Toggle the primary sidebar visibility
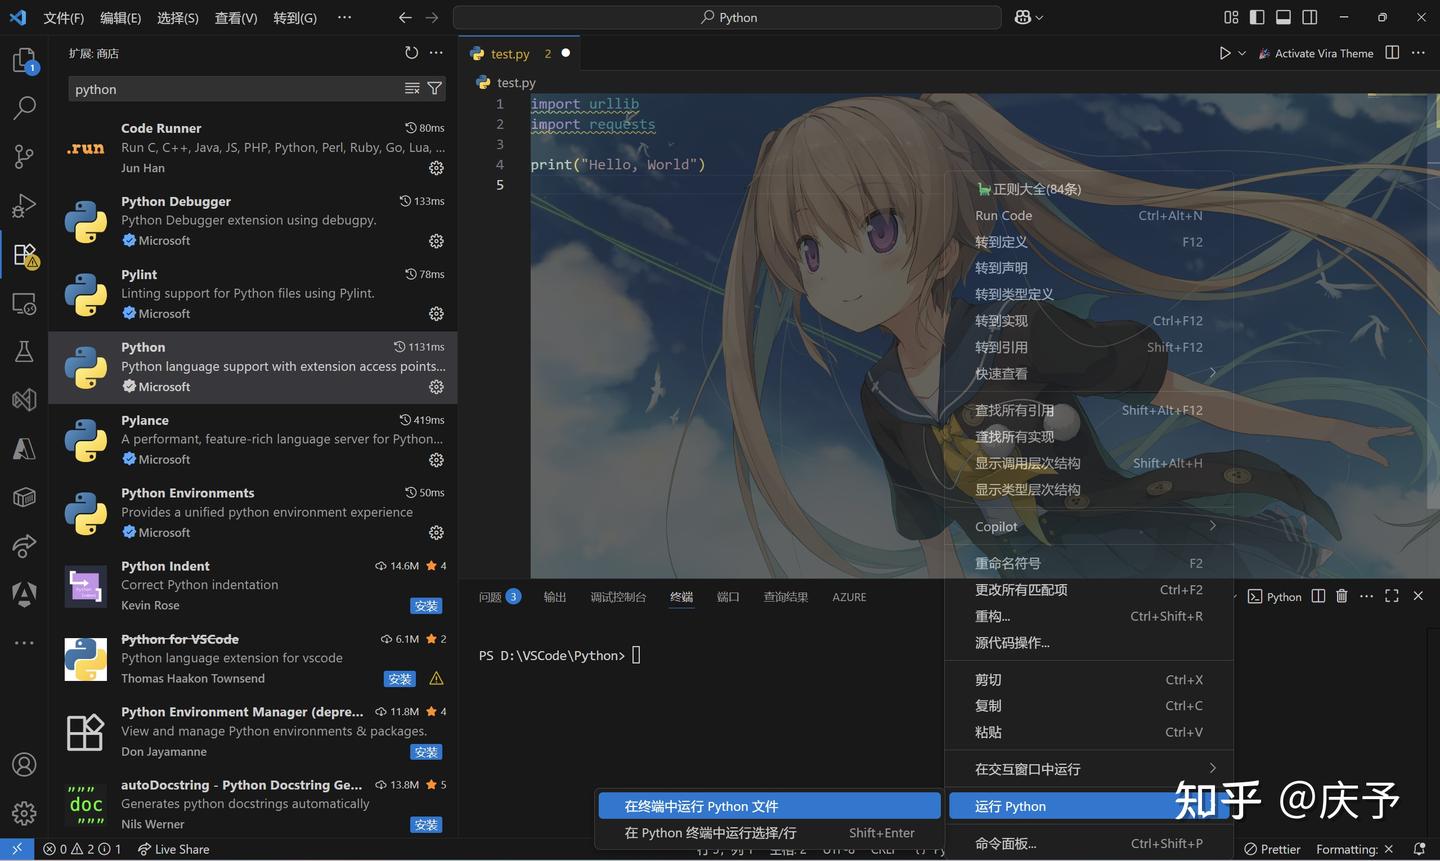The image size is (1440, 861). click(x=1256, y=17)
